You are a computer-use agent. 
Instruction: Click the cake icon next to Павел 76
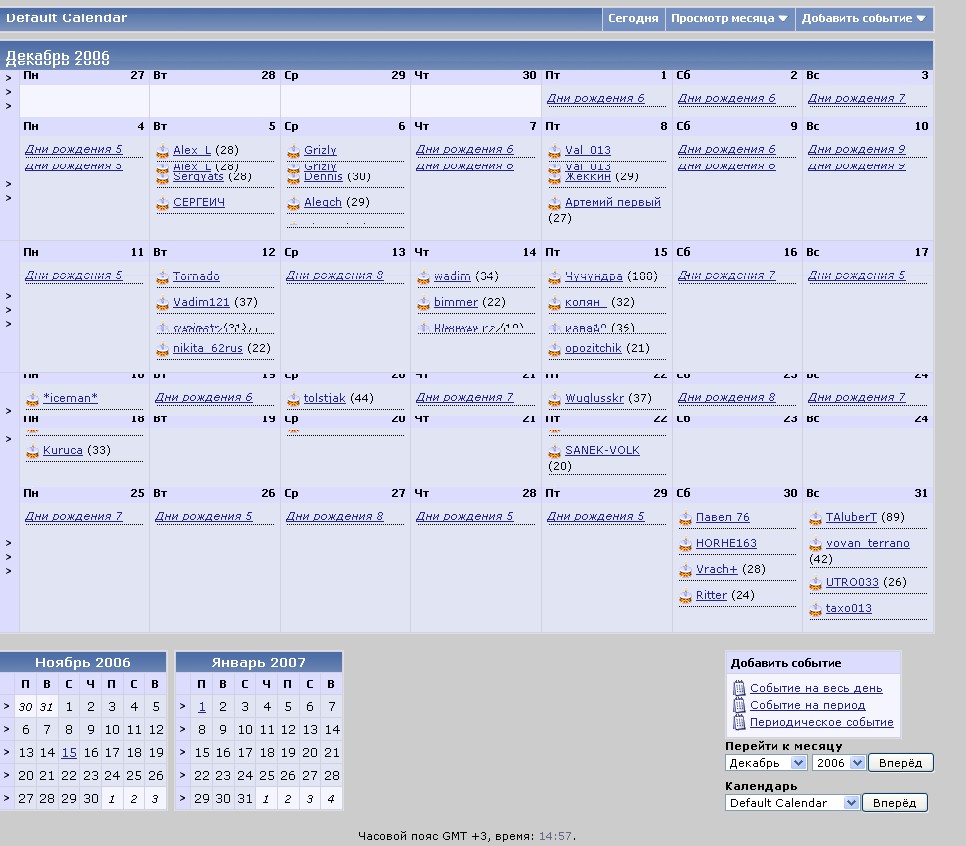685,518
